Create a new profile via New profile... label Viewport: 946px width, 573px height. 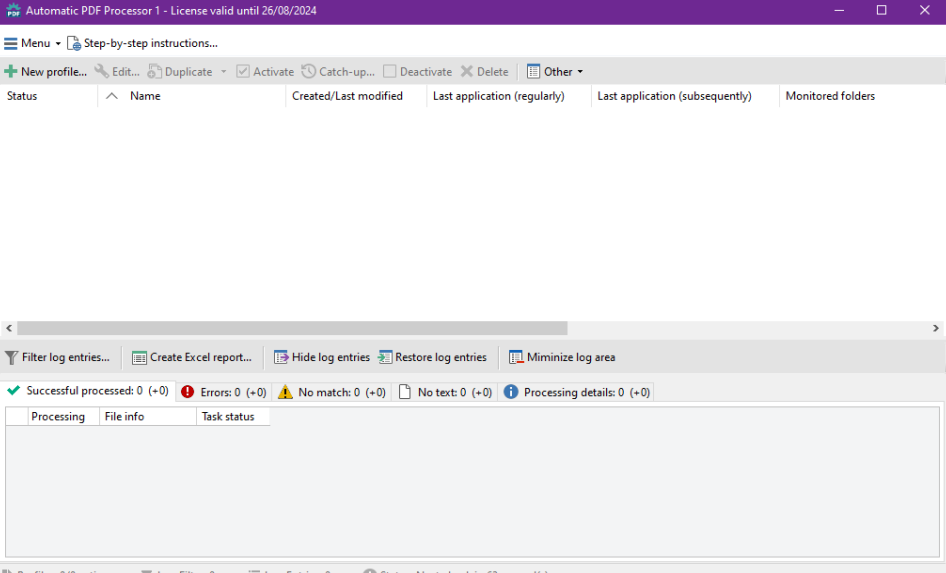coord(54,72)
